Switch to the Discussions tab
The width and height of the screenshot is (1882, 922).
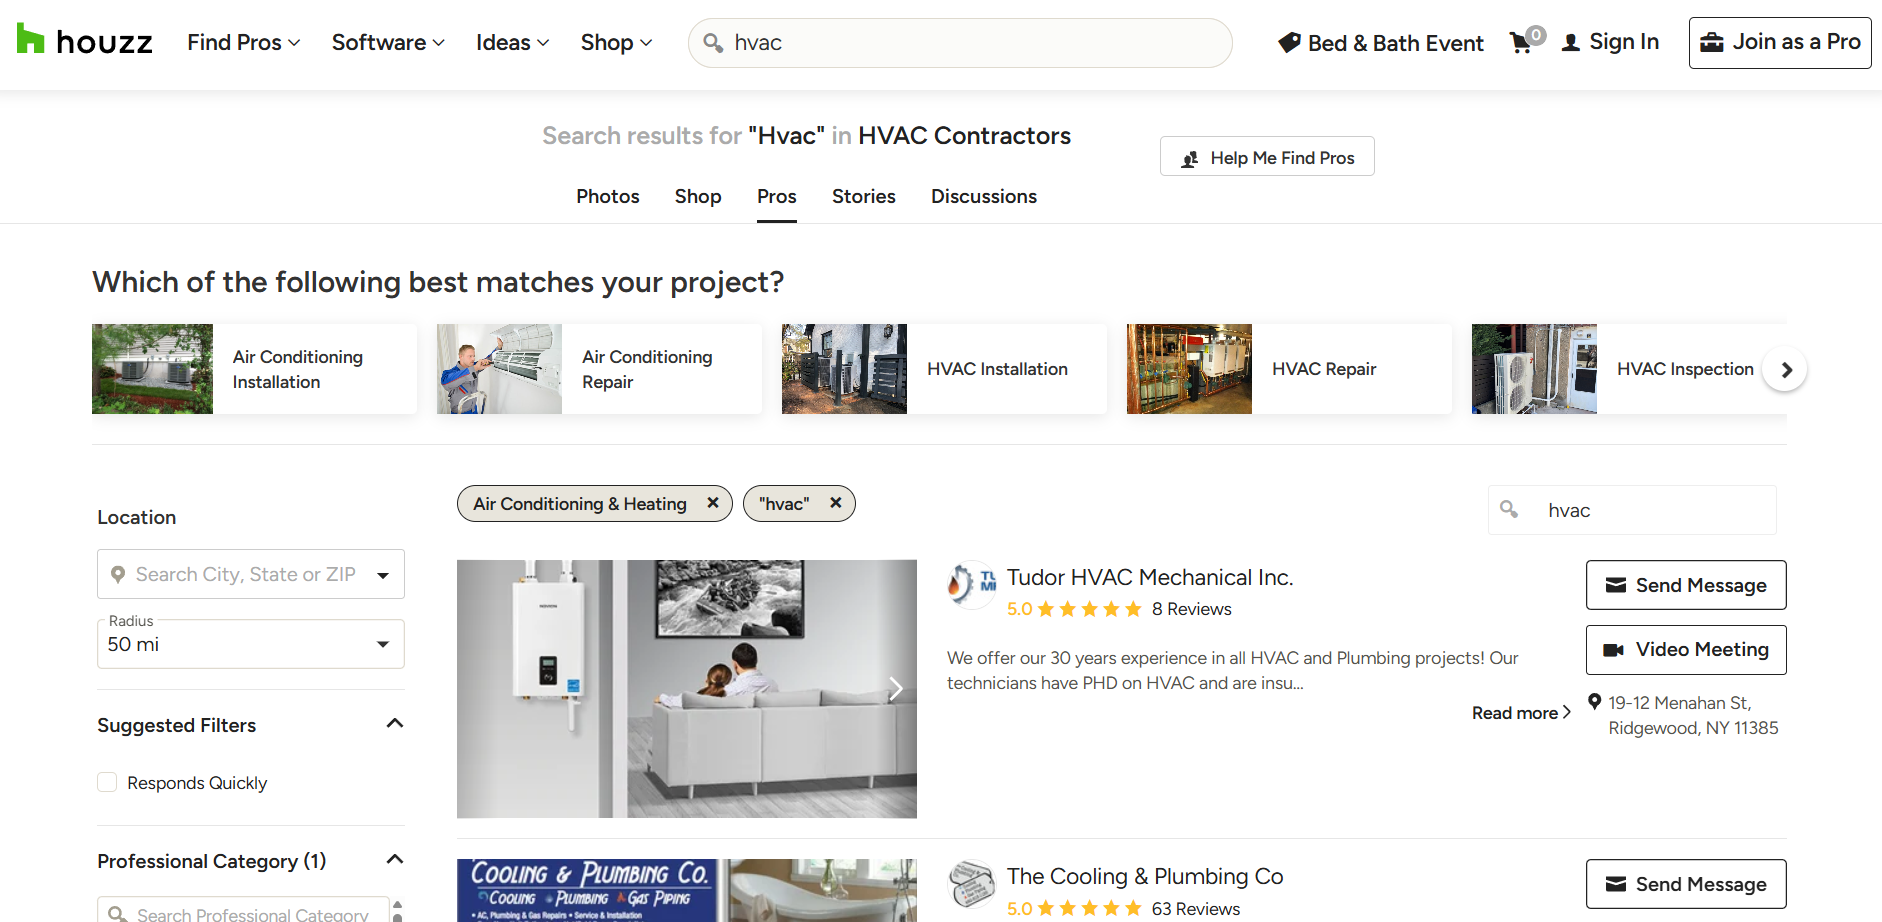(x=983, y=196)
